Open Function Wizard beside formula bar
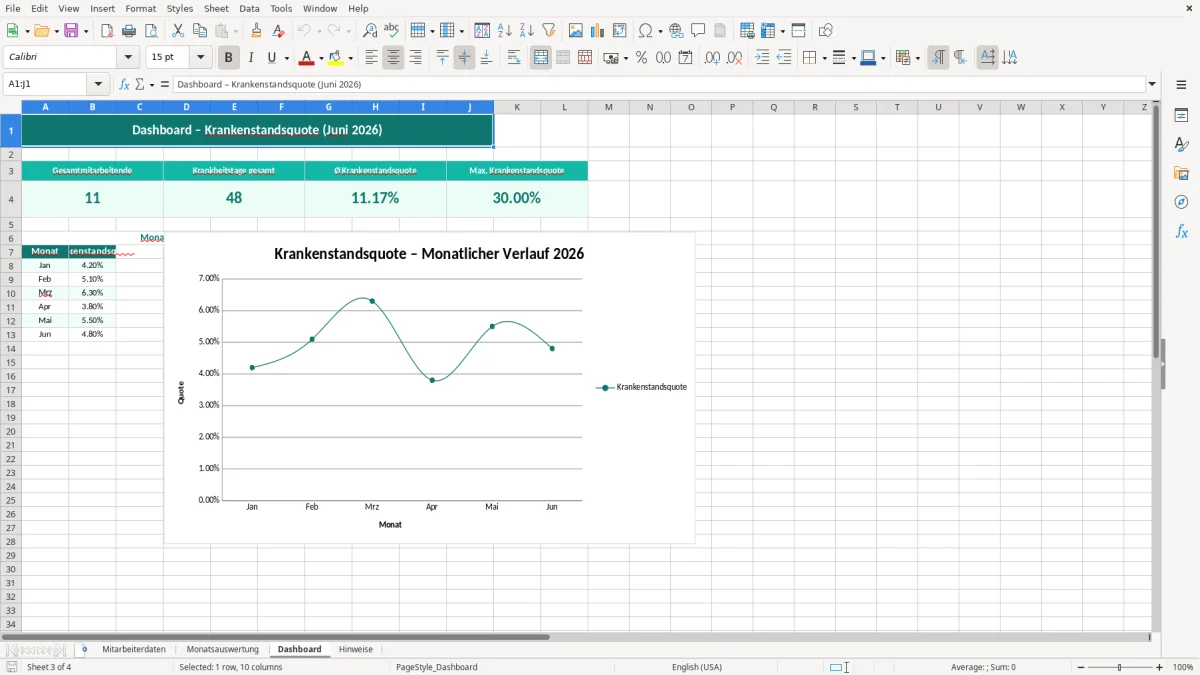Image resolution: width=1200 pixels, height=675 pixels. [x=124, y=85]
